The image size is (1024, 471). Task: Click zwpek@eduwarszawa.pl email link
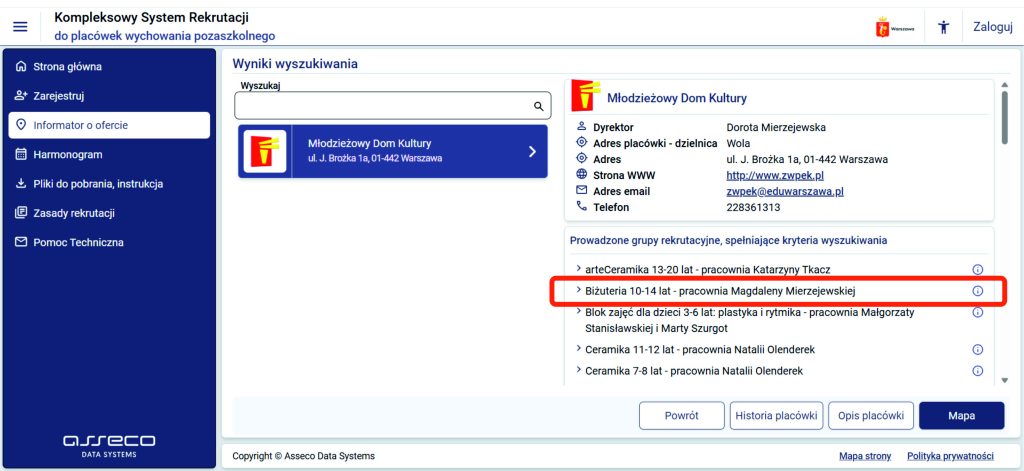pos(785,191)
